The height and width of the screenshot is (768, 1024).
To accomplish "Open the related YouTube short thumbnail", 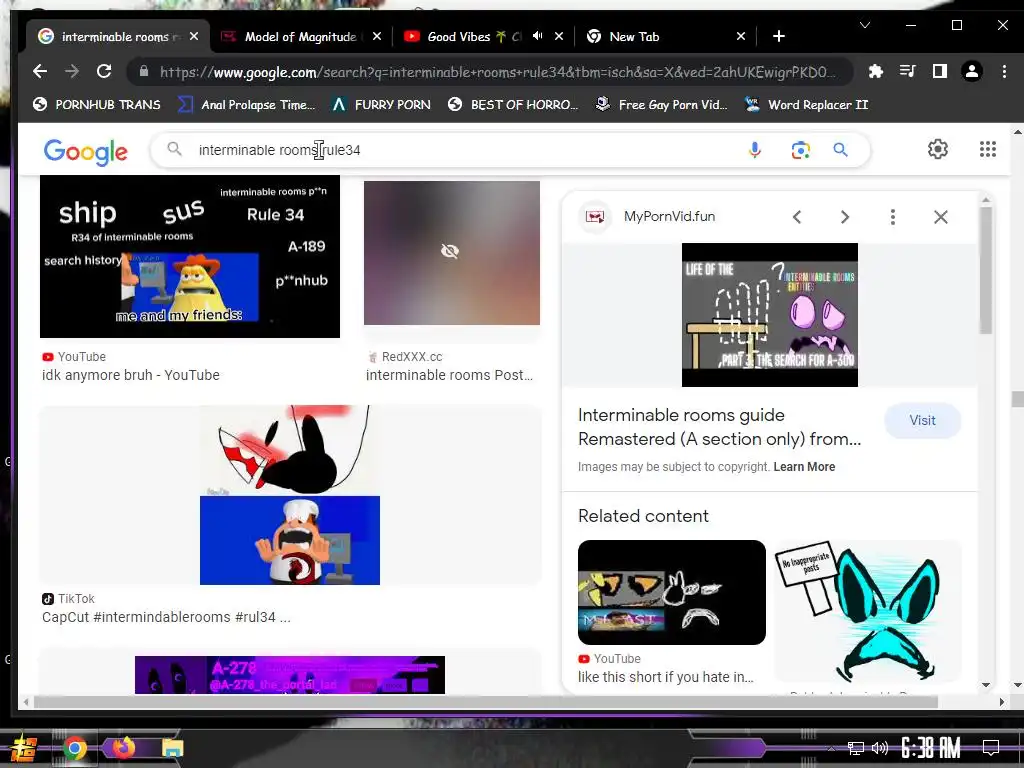I will click(x=671, y=592).
